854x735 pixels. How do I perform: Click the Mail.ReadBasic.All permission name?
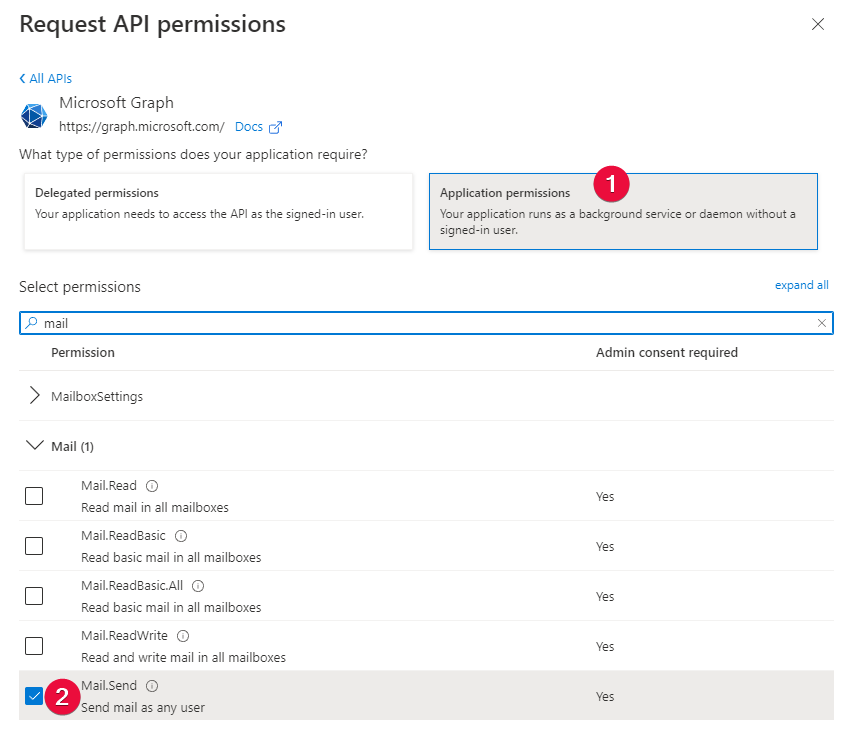tap(132, 586)
